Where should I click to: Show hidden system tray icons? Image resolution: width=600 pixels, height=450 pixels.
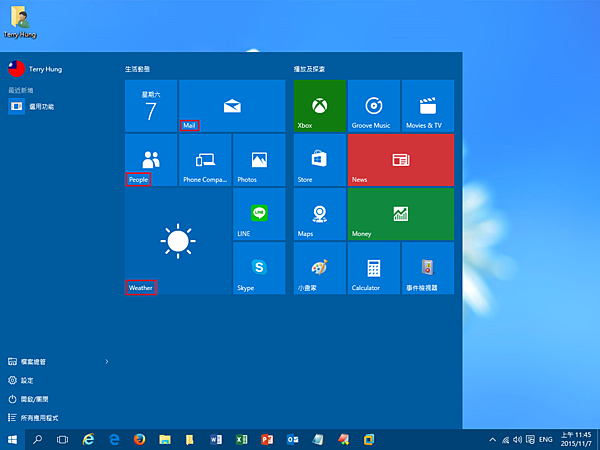point(492,439)
